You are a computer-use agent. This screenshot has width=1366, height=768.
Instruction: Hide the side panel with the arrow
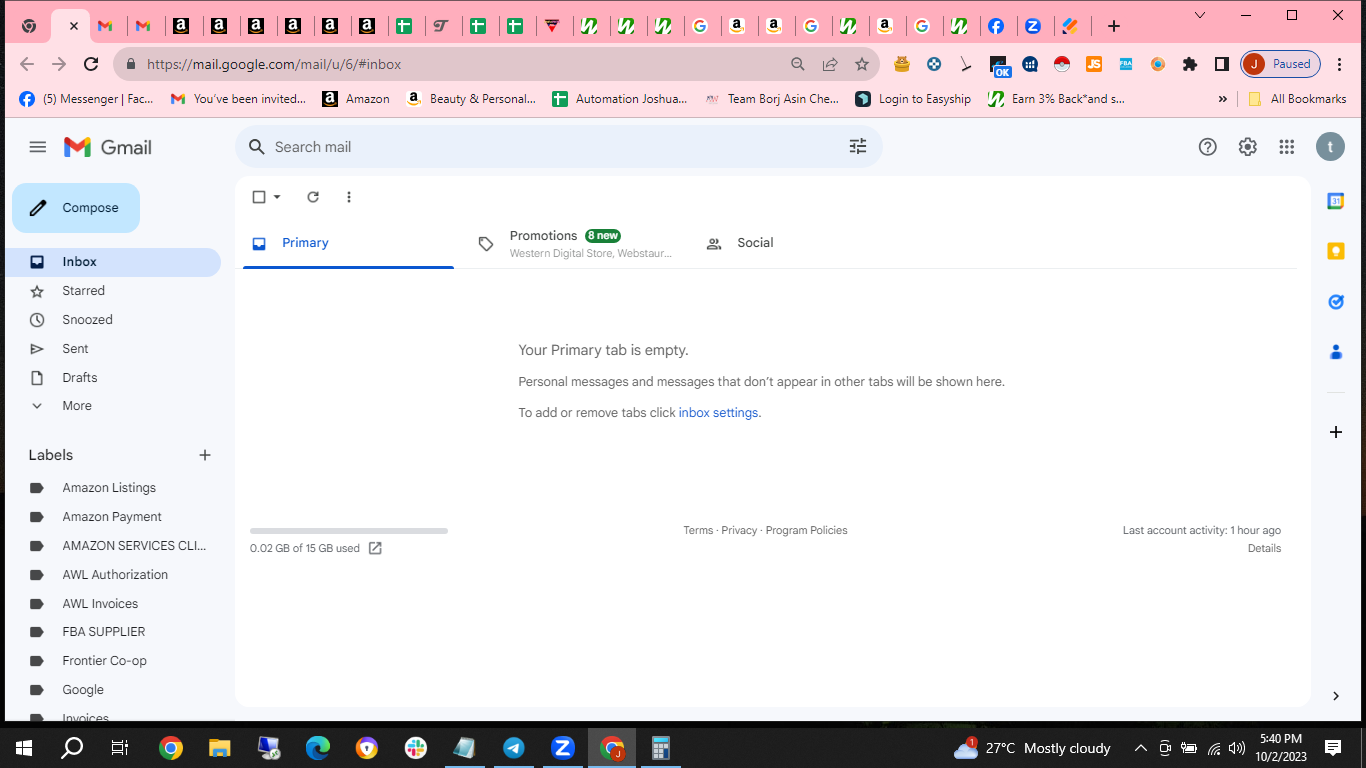coord(1336,696)
